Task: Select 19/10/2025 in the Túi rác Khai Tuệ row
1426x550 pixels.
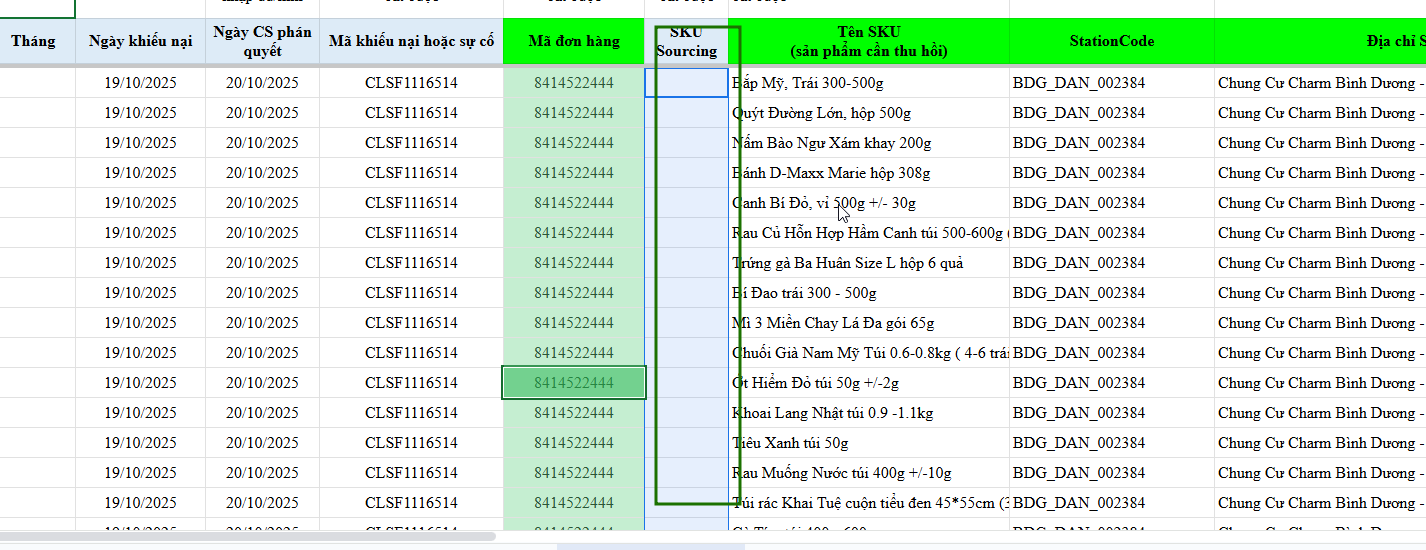Action: pos(140,503)
